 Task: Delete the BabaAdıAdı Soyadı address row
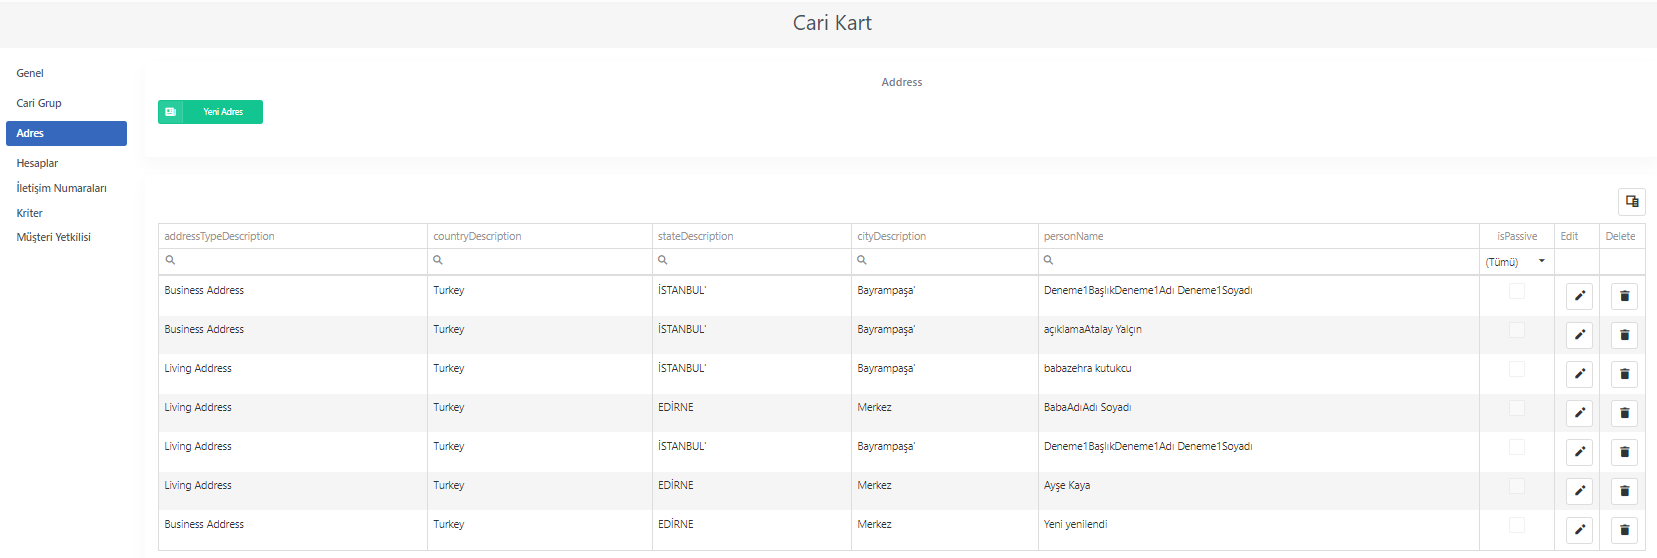pyautogui.click(x=1624, y=413)
